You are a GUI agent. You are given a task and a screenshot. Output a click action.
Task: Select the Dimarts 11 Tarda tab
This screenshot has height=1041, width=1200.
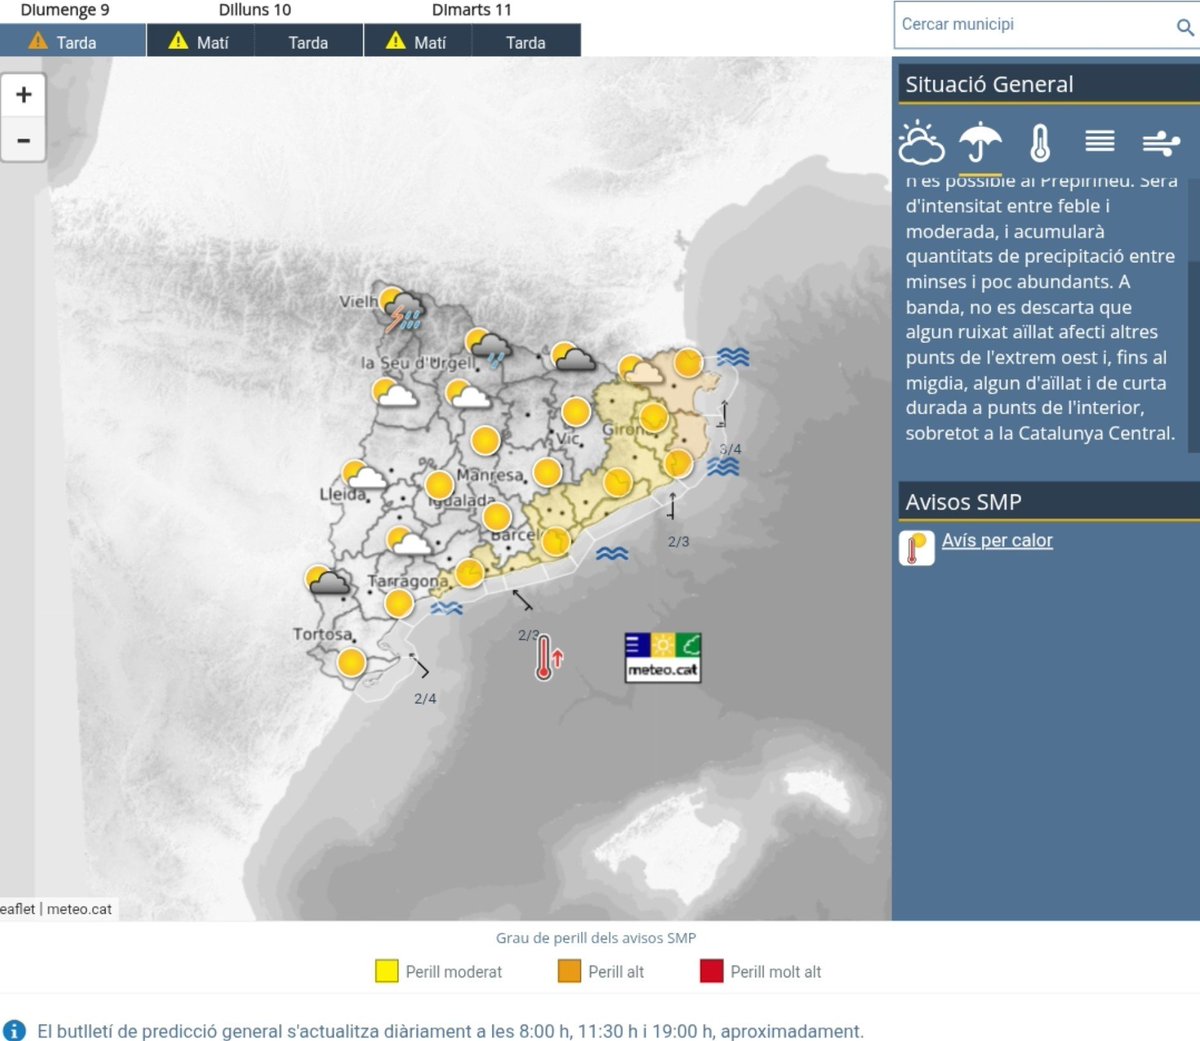[x=526, y=42]
